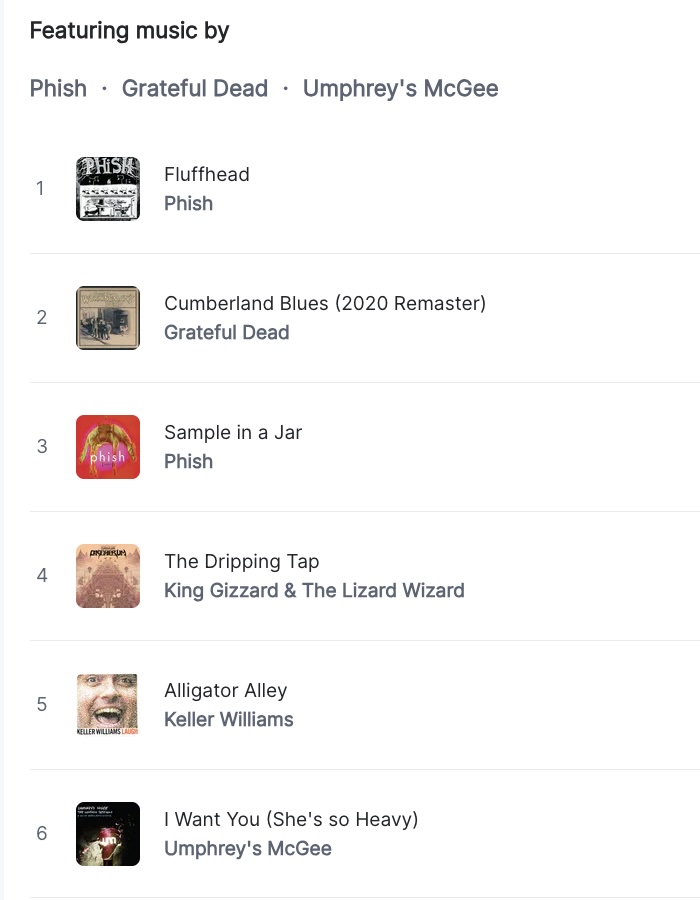Select the Alligator Alley track title

[x=225, y=690]
